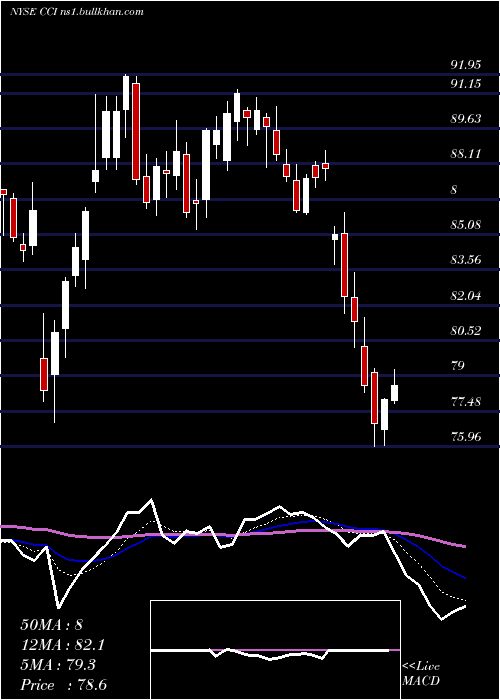Click the 89.63 price level label
Viewport: 500px width, 700px height.
tap(466, 118)
